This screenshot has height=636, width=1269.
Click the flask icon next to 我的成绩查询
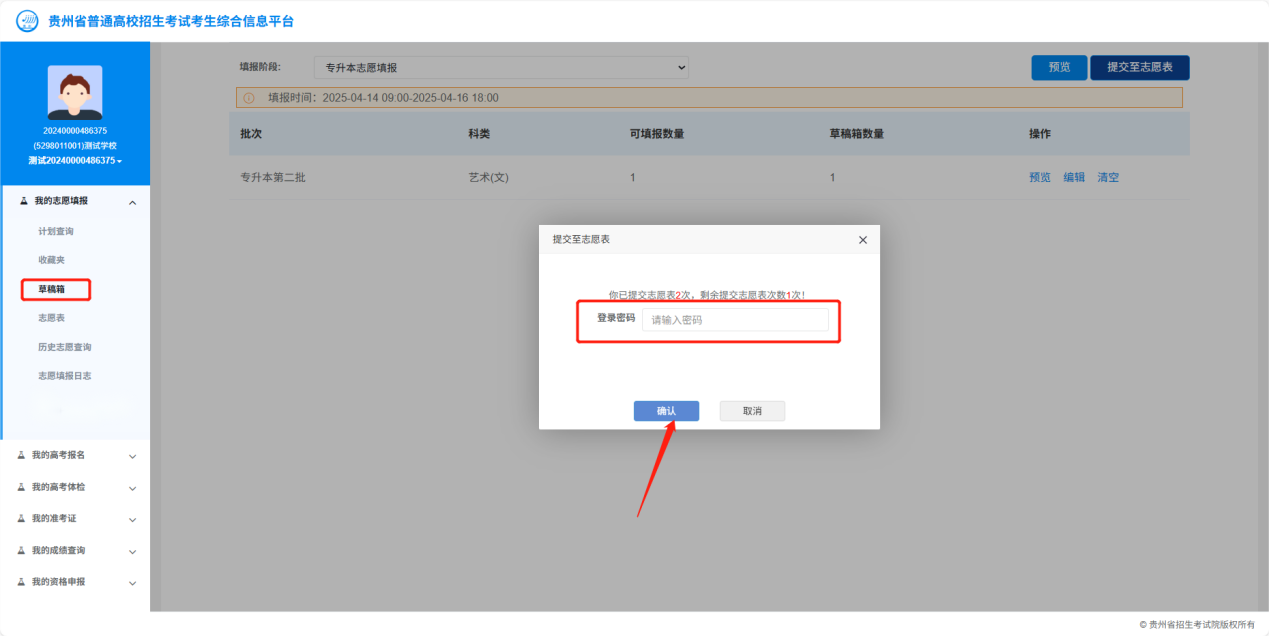coord(21,550)
